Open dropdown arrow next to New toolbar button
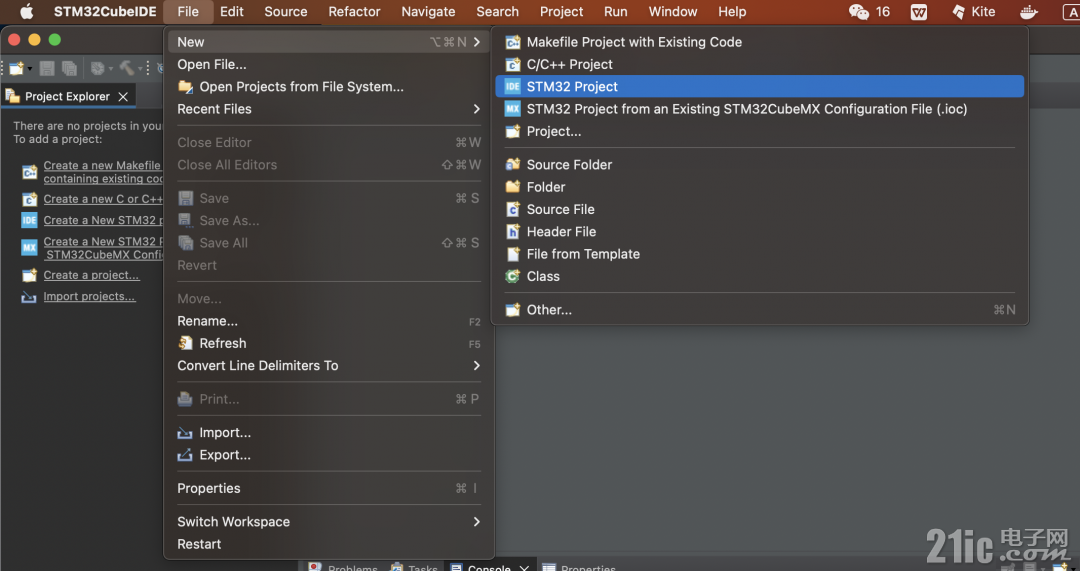The width and height of the screenshot is (1080, 571). click(30, 69)
